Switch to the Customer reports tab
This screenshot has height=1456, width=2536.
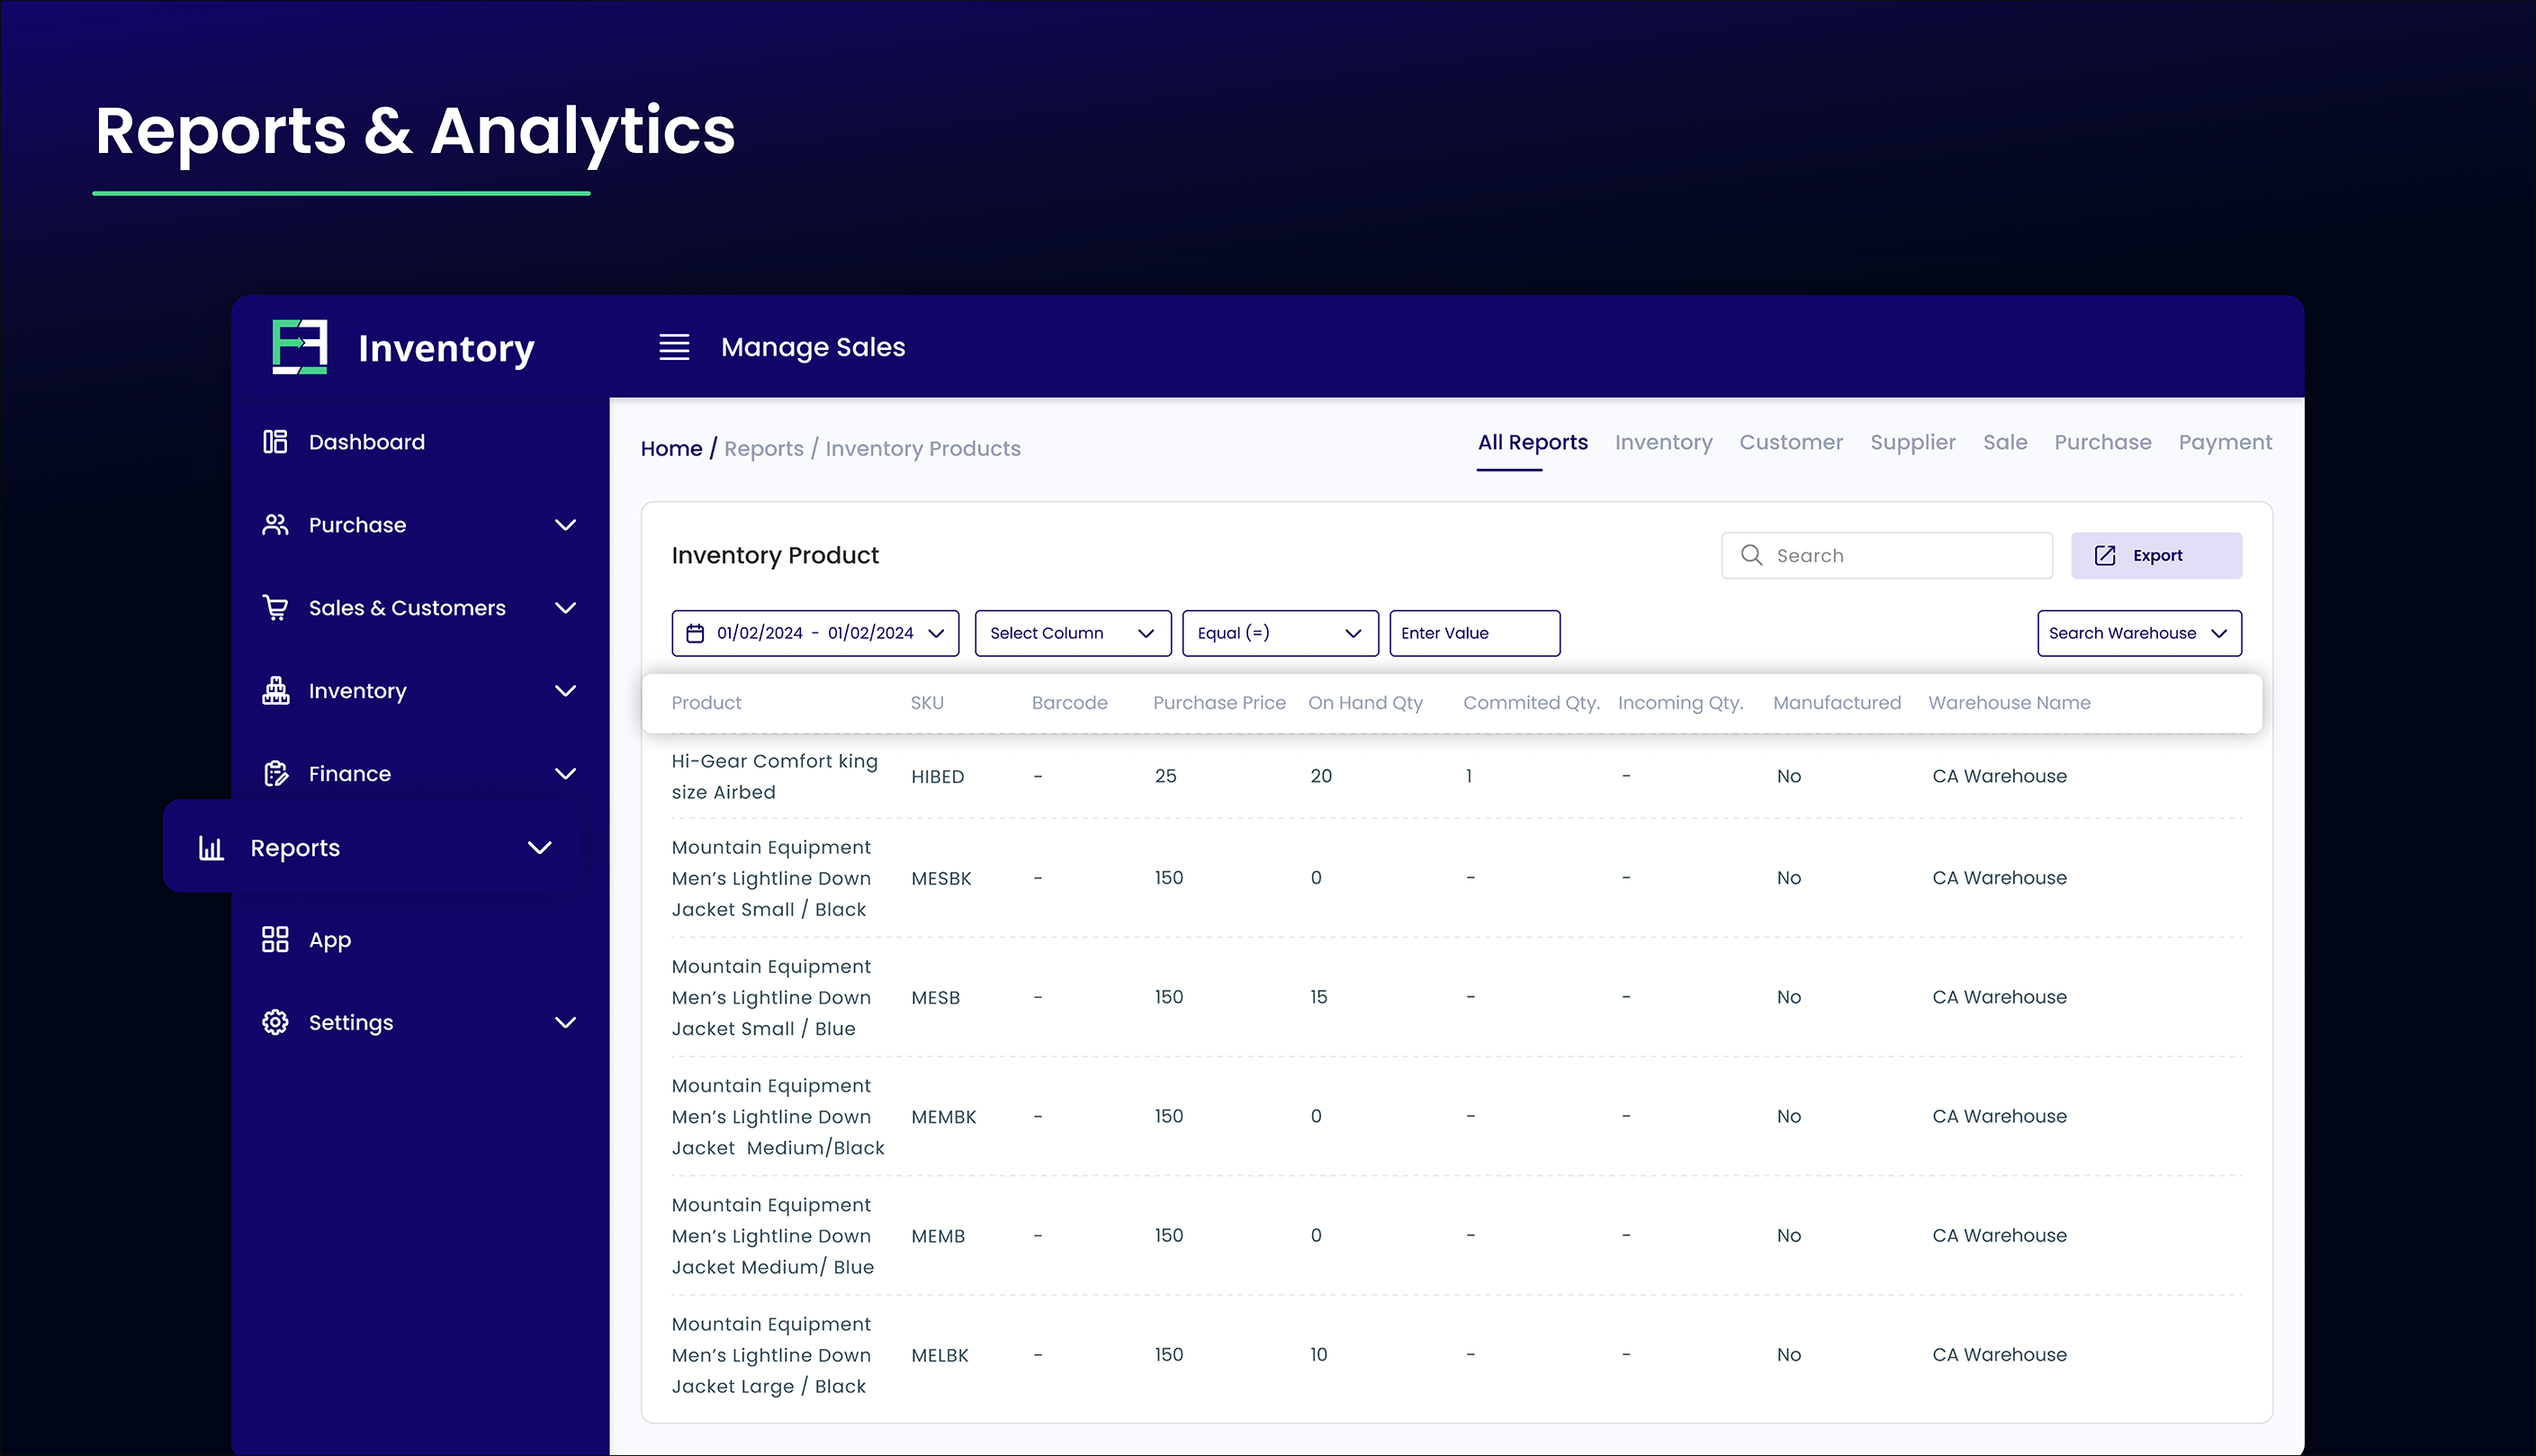(1790, 442)
